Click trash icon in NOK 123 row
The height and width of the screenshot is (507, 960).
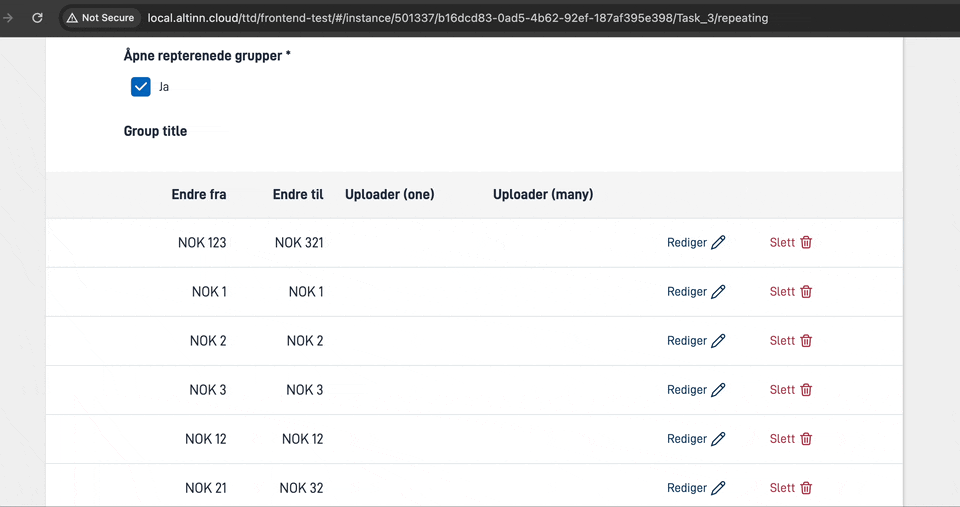pyautogui.click(x=806, y=242)
